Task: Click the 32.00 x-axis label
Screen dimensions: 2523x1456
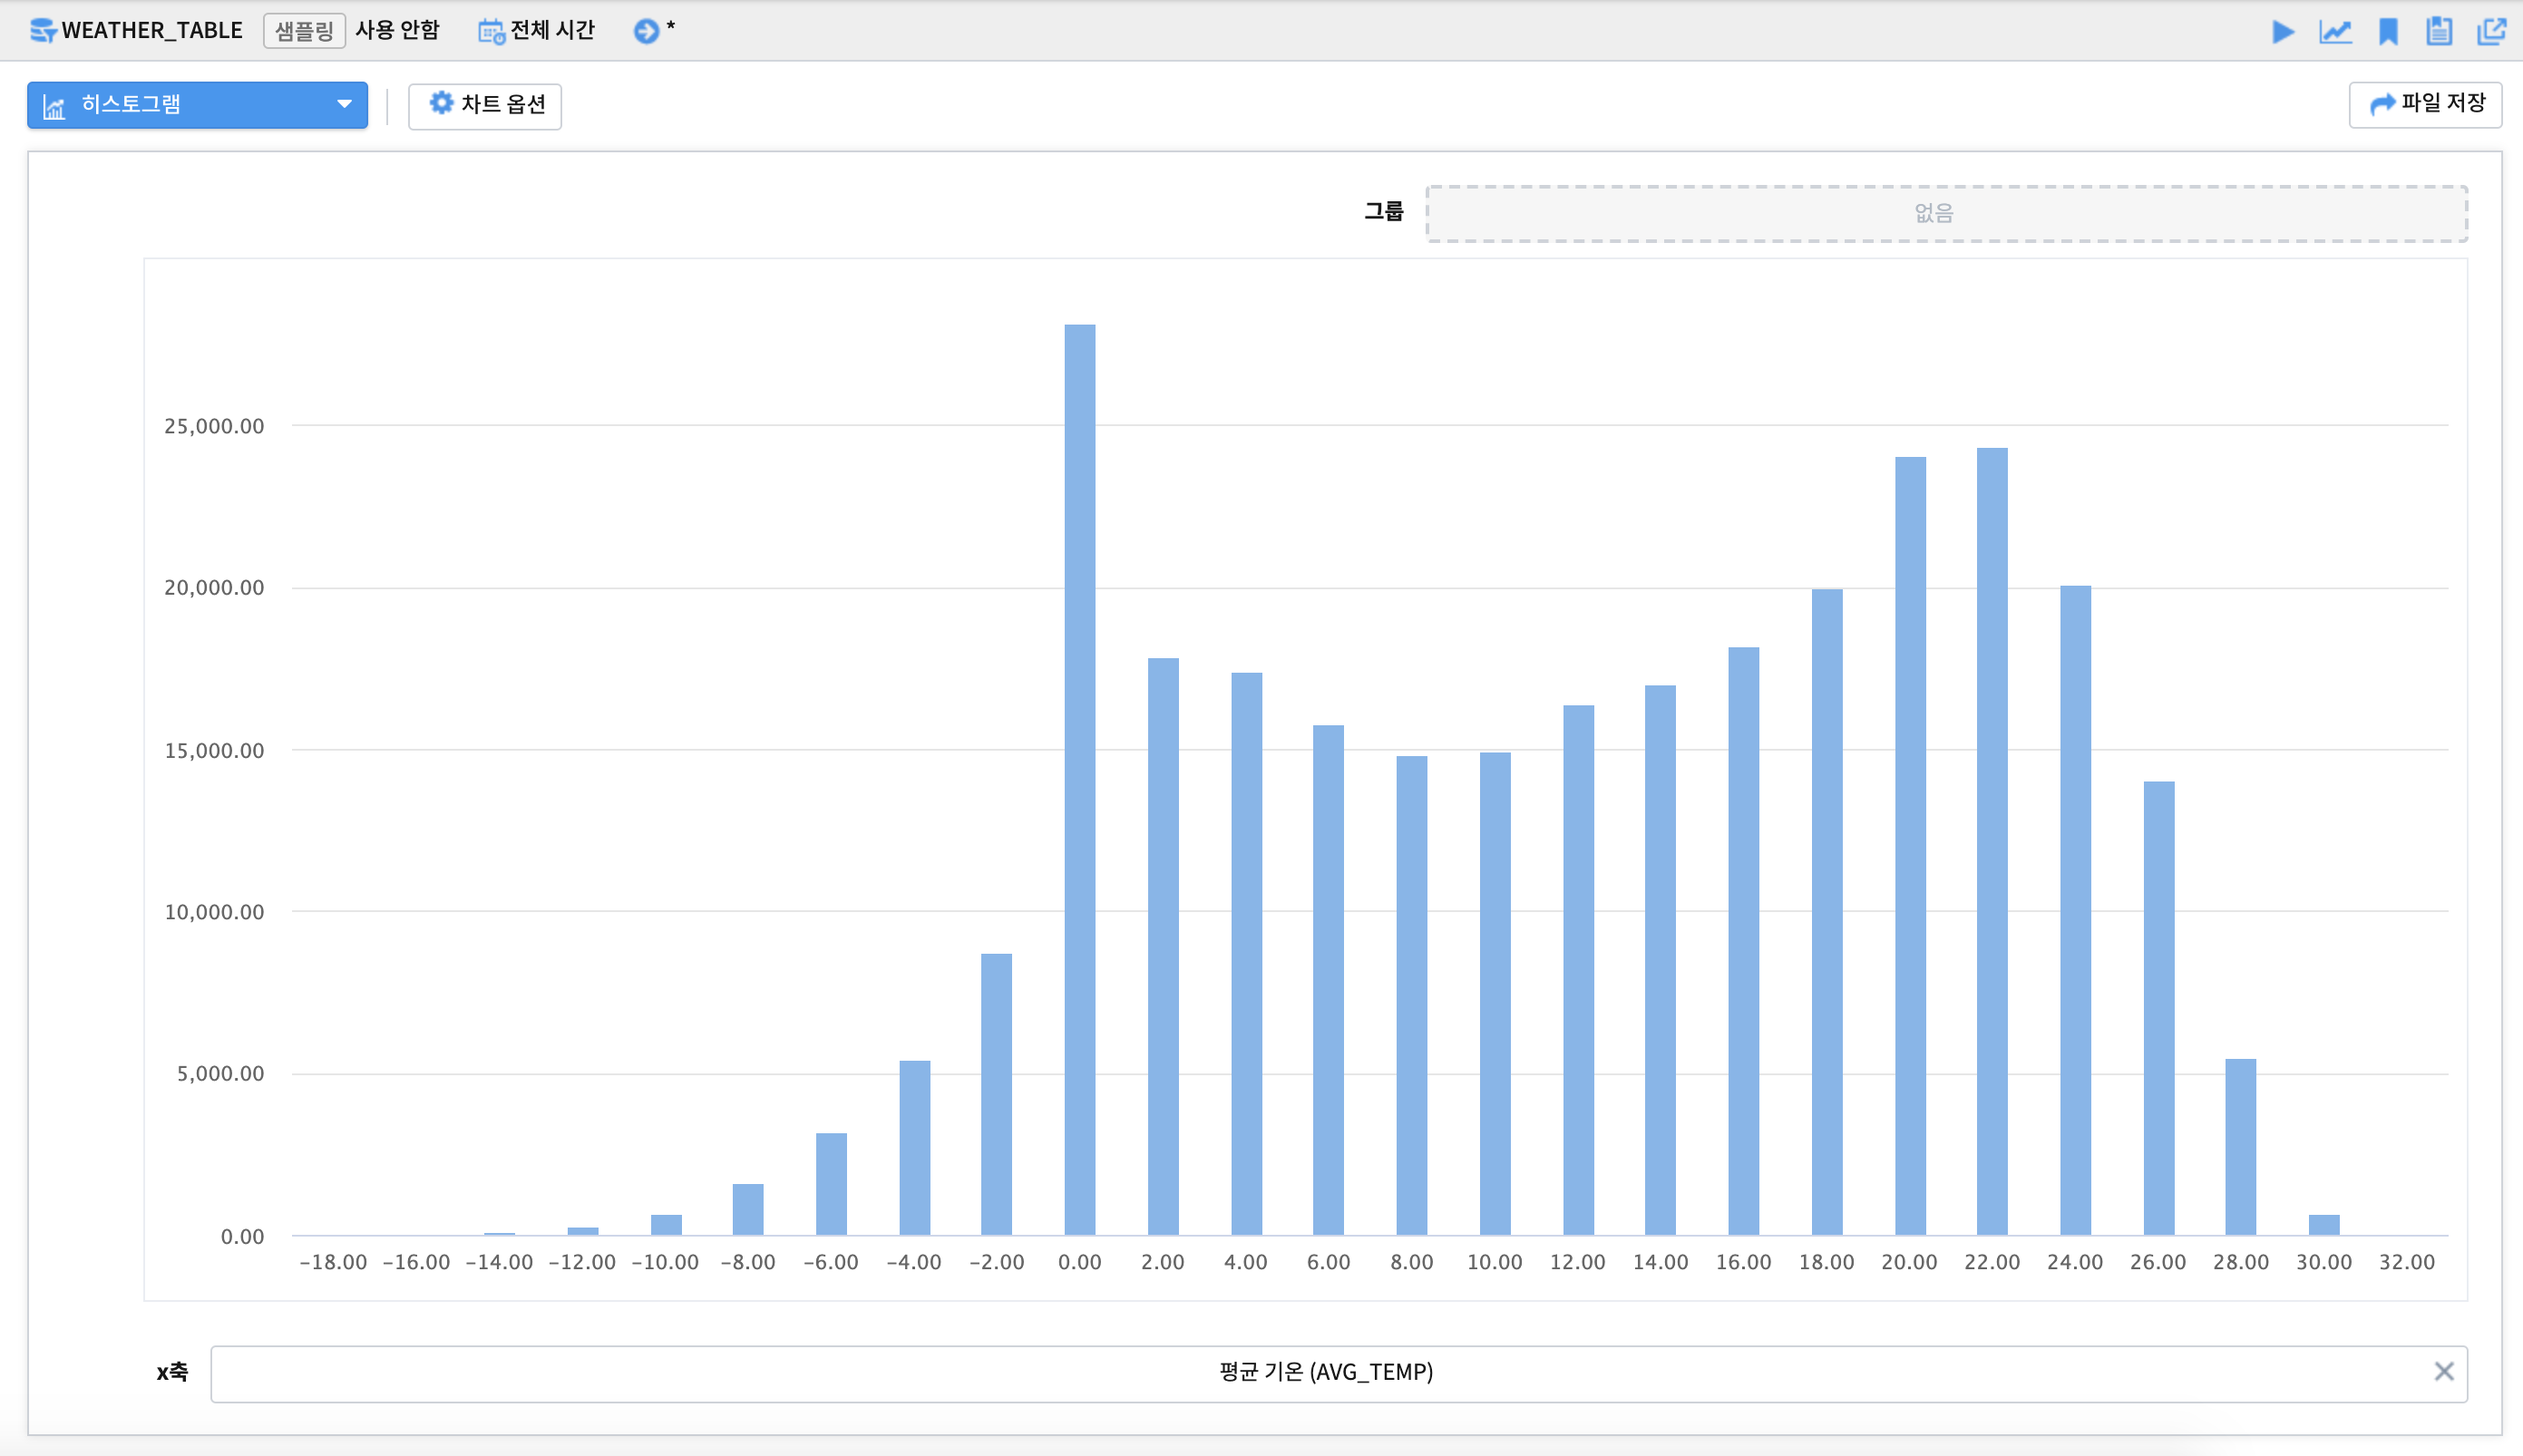Action: [x=2406, y=1262]
